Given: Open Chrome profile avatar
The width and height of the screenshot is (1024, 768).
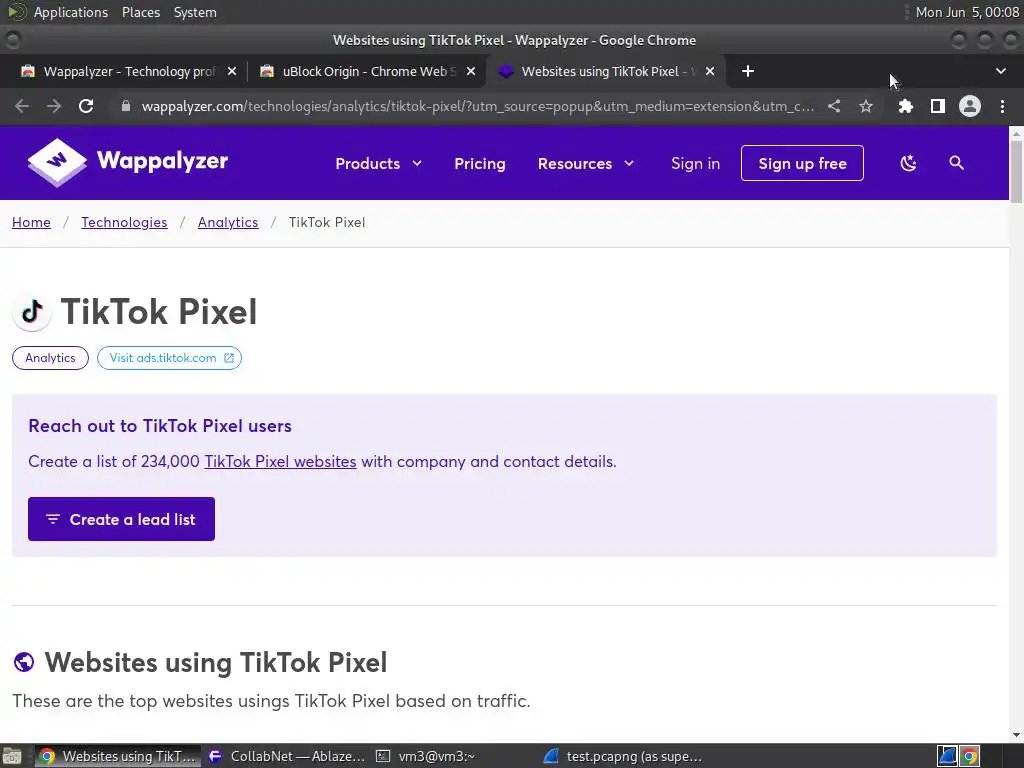Looking at the screenshot, I should [970, 106].
